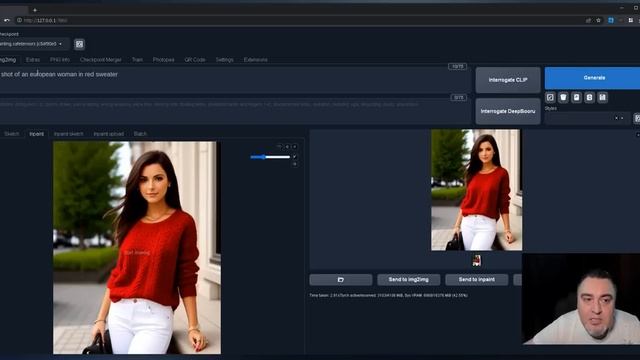Adjust the inpaint brush size slider
640x360 pixels.
click(x=270, y=157)
